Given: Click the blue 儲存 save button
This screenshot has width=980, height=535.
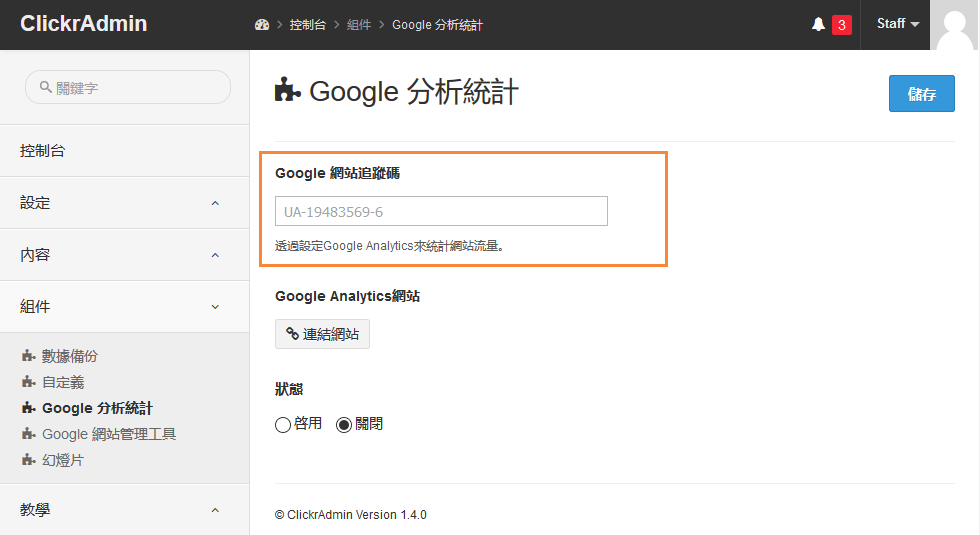Looking at the screenshot, I should [922, 94].
